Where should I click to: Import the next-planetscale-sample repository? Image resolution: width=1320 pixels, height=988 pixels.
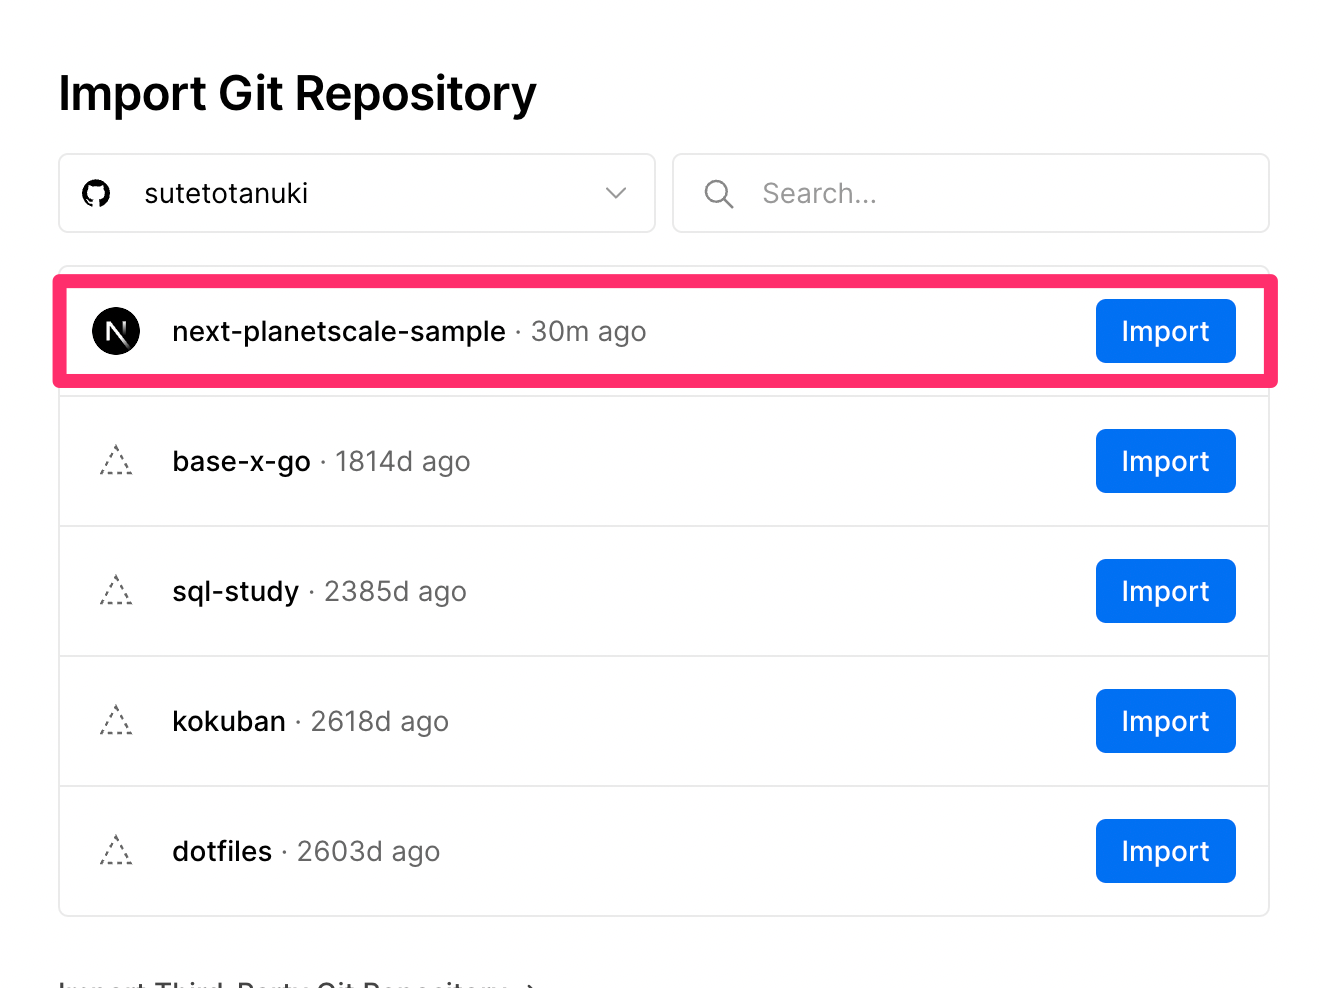(x=1165, y=331)
